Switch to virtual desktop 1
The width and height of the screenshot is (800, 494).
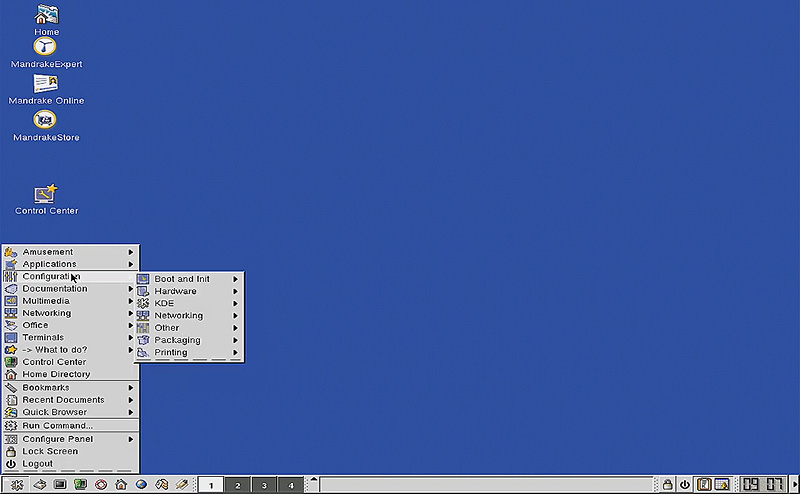[211, 485]
